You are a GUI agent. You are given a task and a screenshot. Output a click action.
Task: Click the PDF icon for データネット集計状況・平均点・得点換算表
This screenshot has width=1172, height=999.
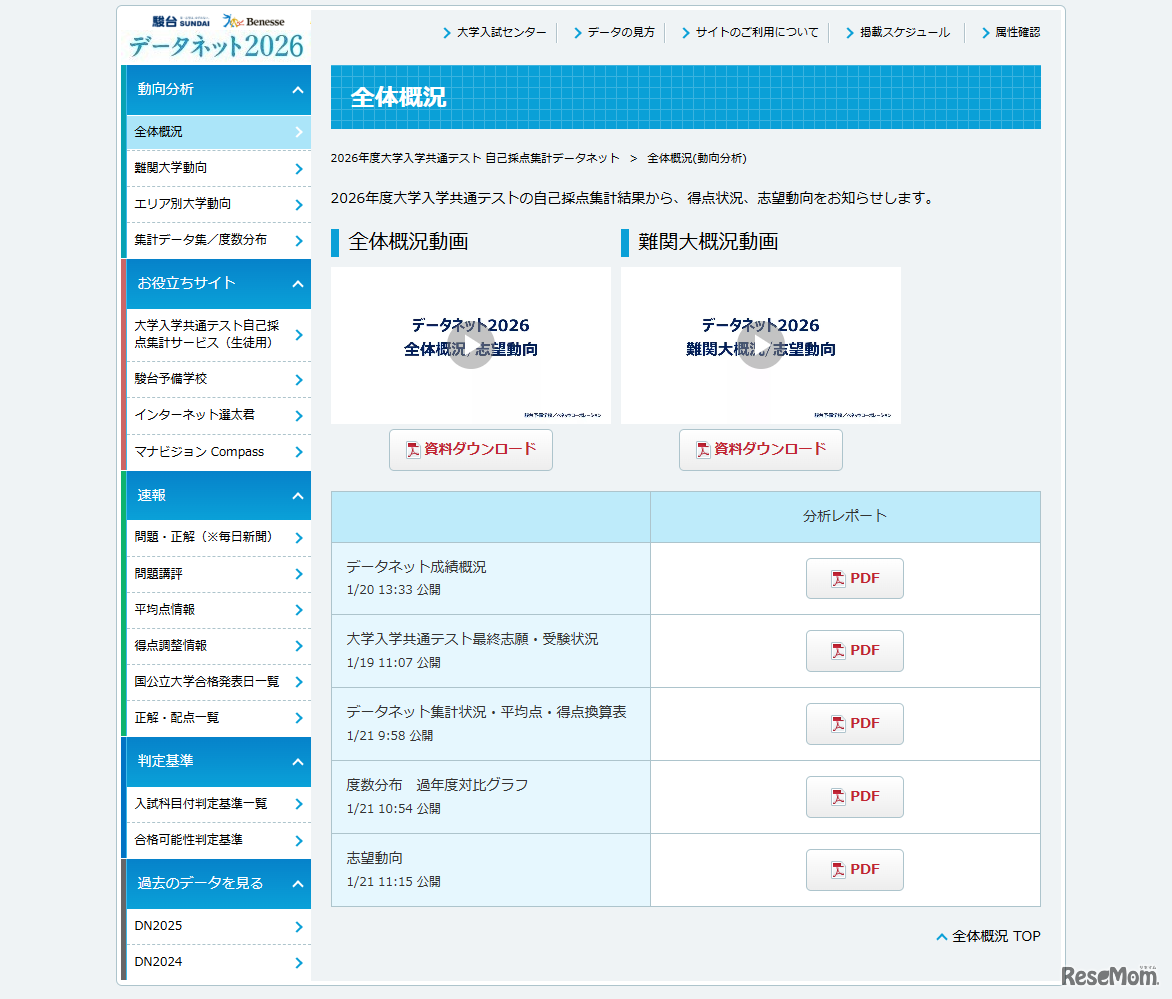[x=854, y=723]
